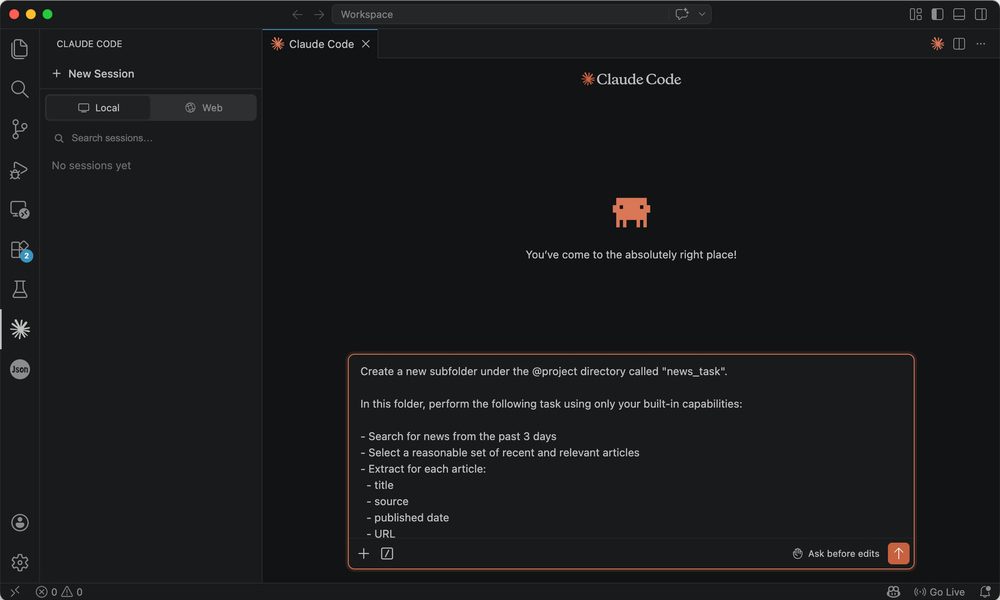1000x600 pixels.
Task: Open the slash commands menu
Action: 387,554
